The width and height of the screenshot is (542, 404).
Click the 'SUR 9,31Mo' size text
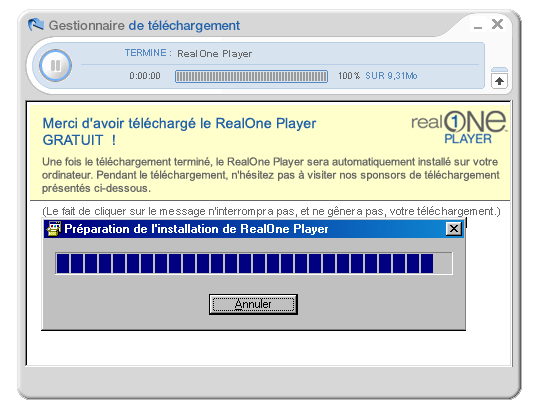(x=391, y=76)
